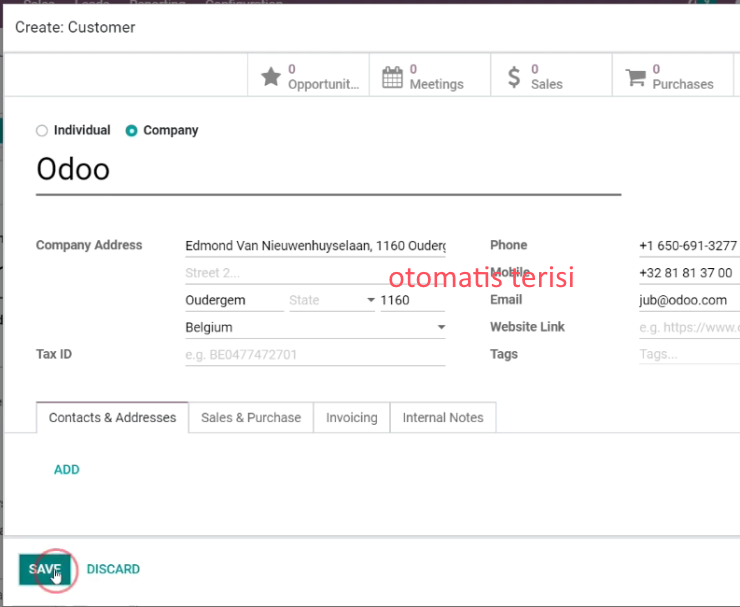Click the Opportunities count label
The image size is (740, 607).
pyautogui.click(x=292, y=69)
